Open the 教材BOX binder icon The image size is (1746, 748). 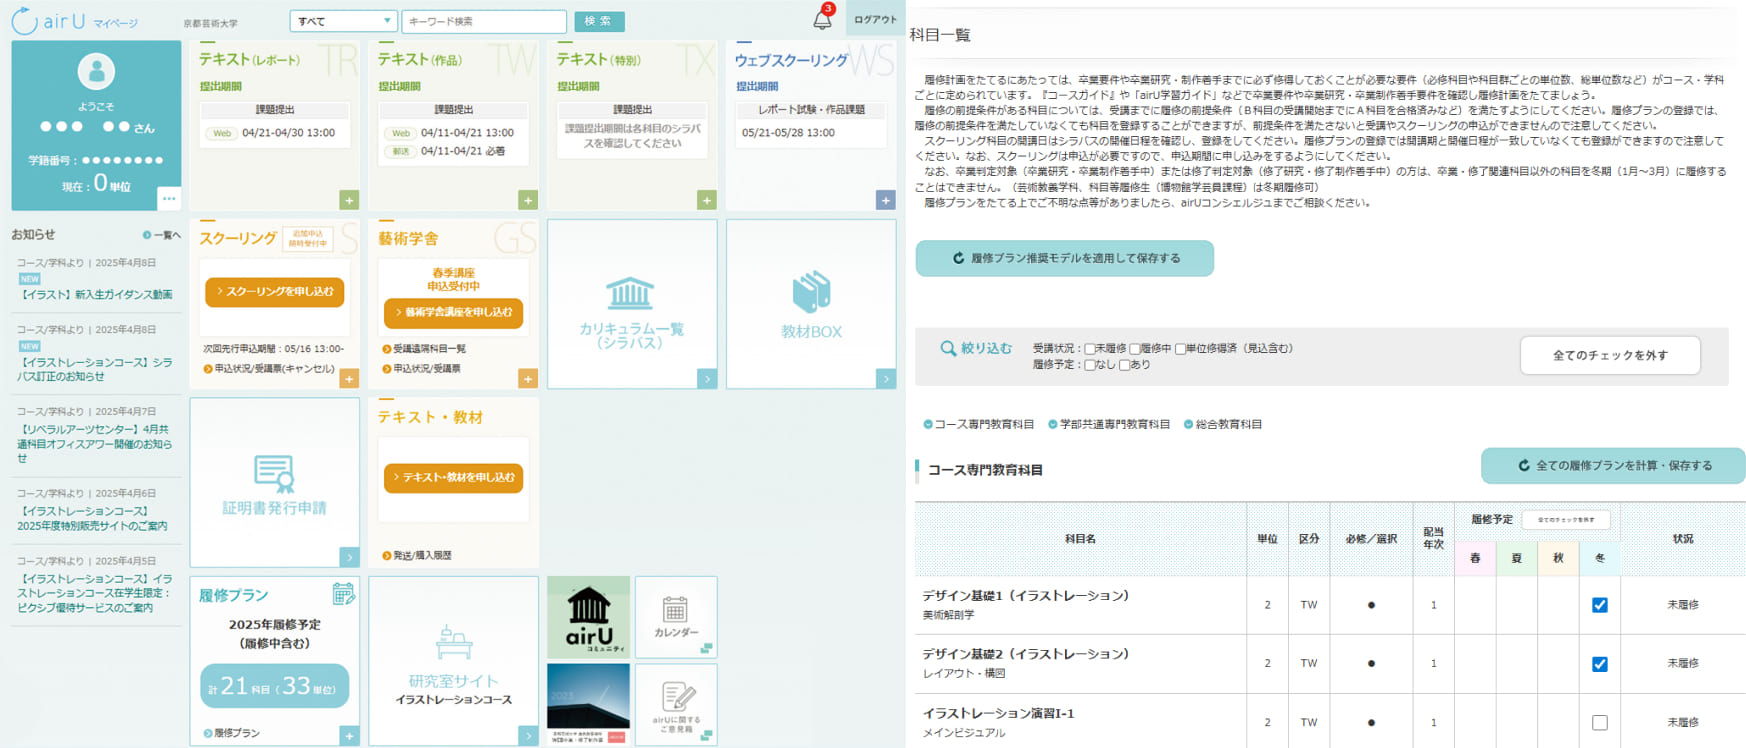click(x=811, y=292)
